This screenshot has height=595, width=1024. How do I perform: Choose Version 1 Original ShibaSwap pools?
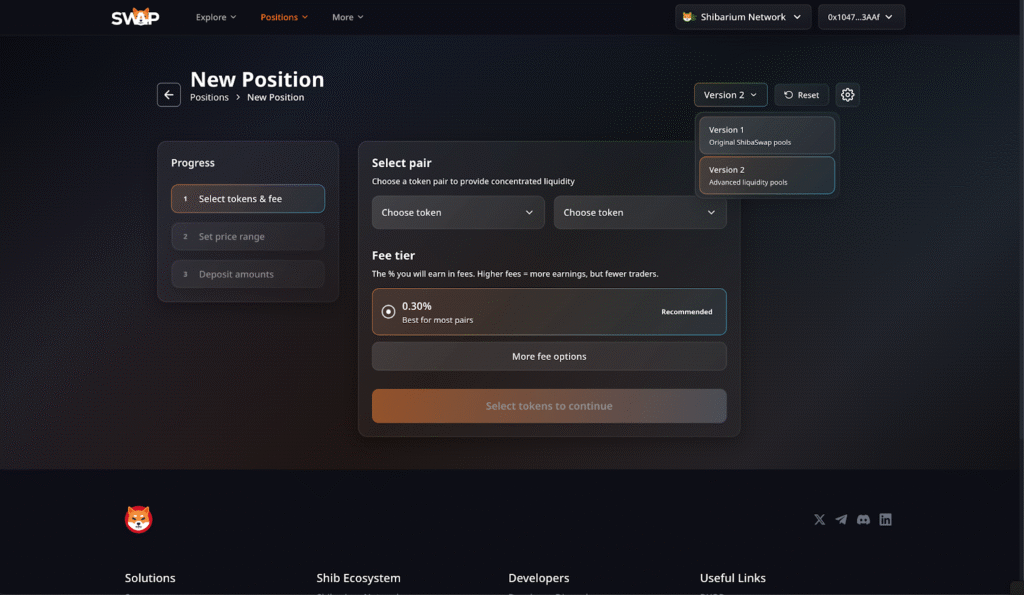click(767, 135)
